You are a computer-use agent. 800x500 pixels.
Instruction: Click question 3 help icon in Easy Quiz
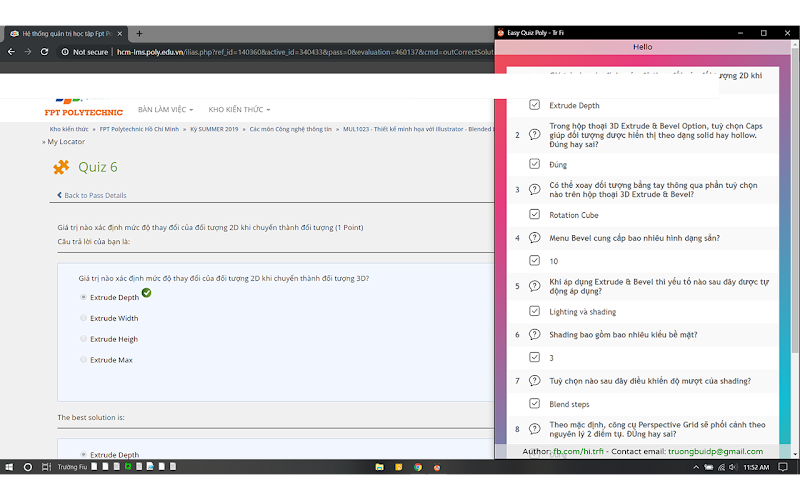[534, 189]
